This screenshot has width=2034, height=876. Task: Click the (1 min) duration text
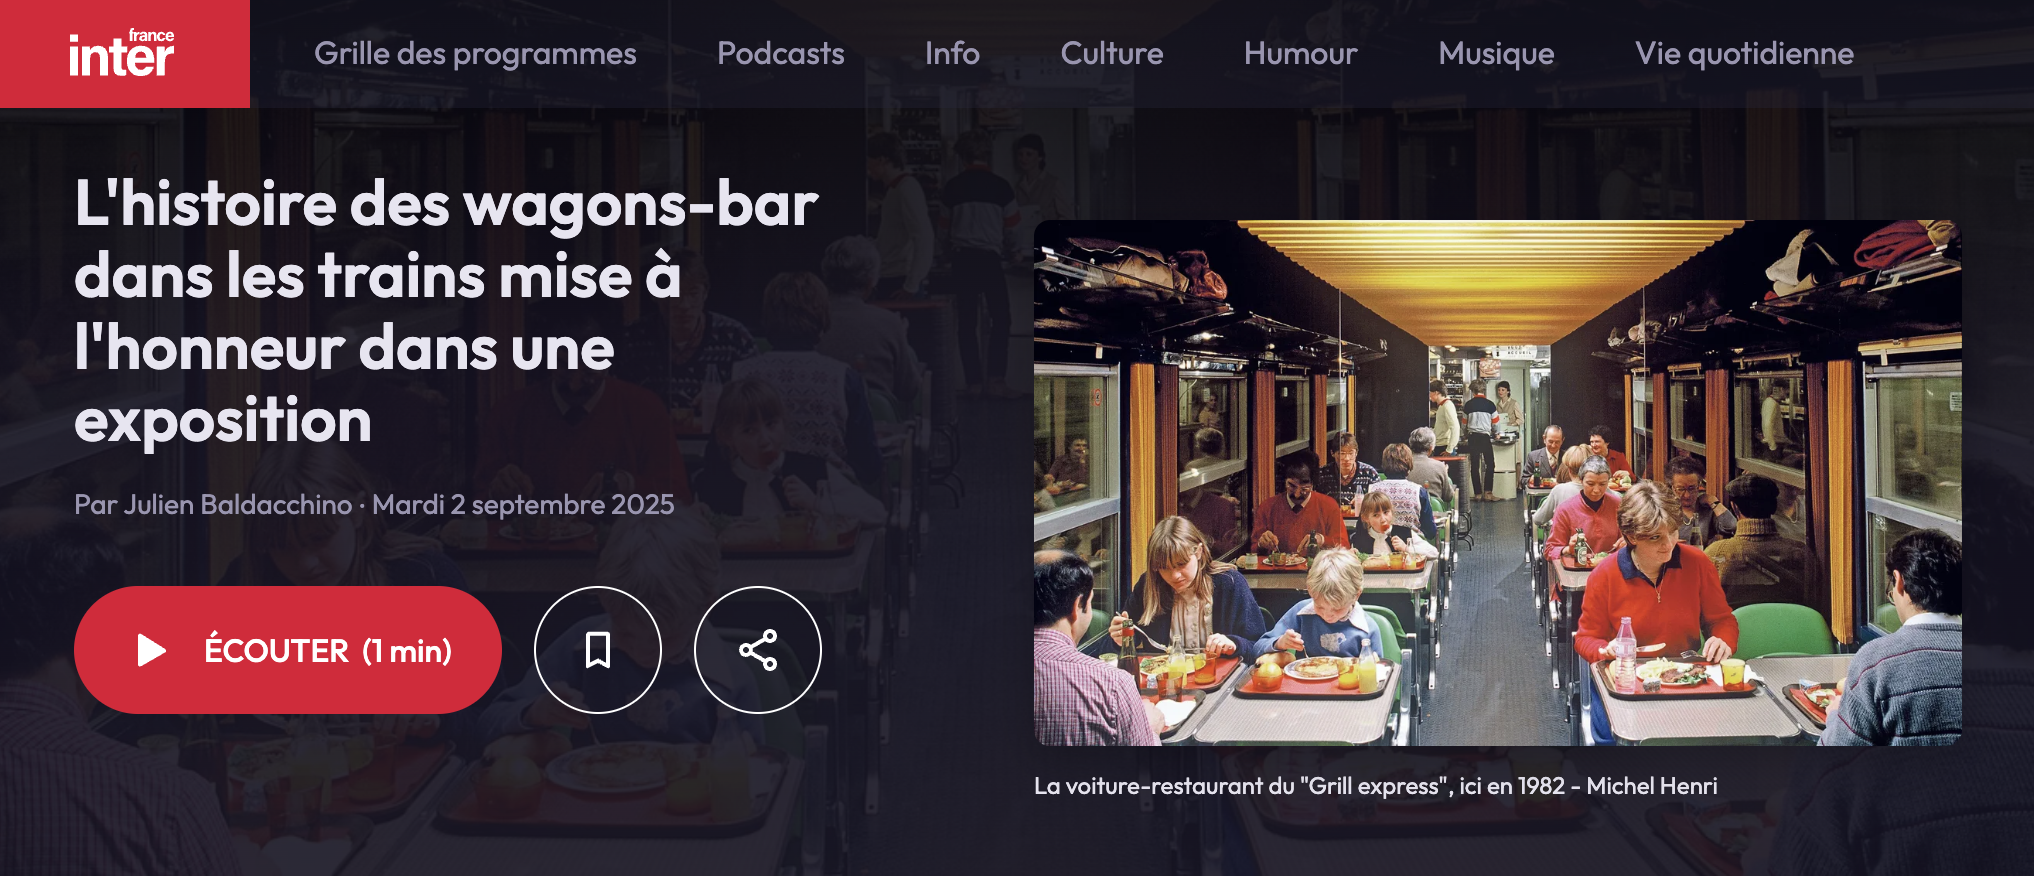[x=407, y=651]
